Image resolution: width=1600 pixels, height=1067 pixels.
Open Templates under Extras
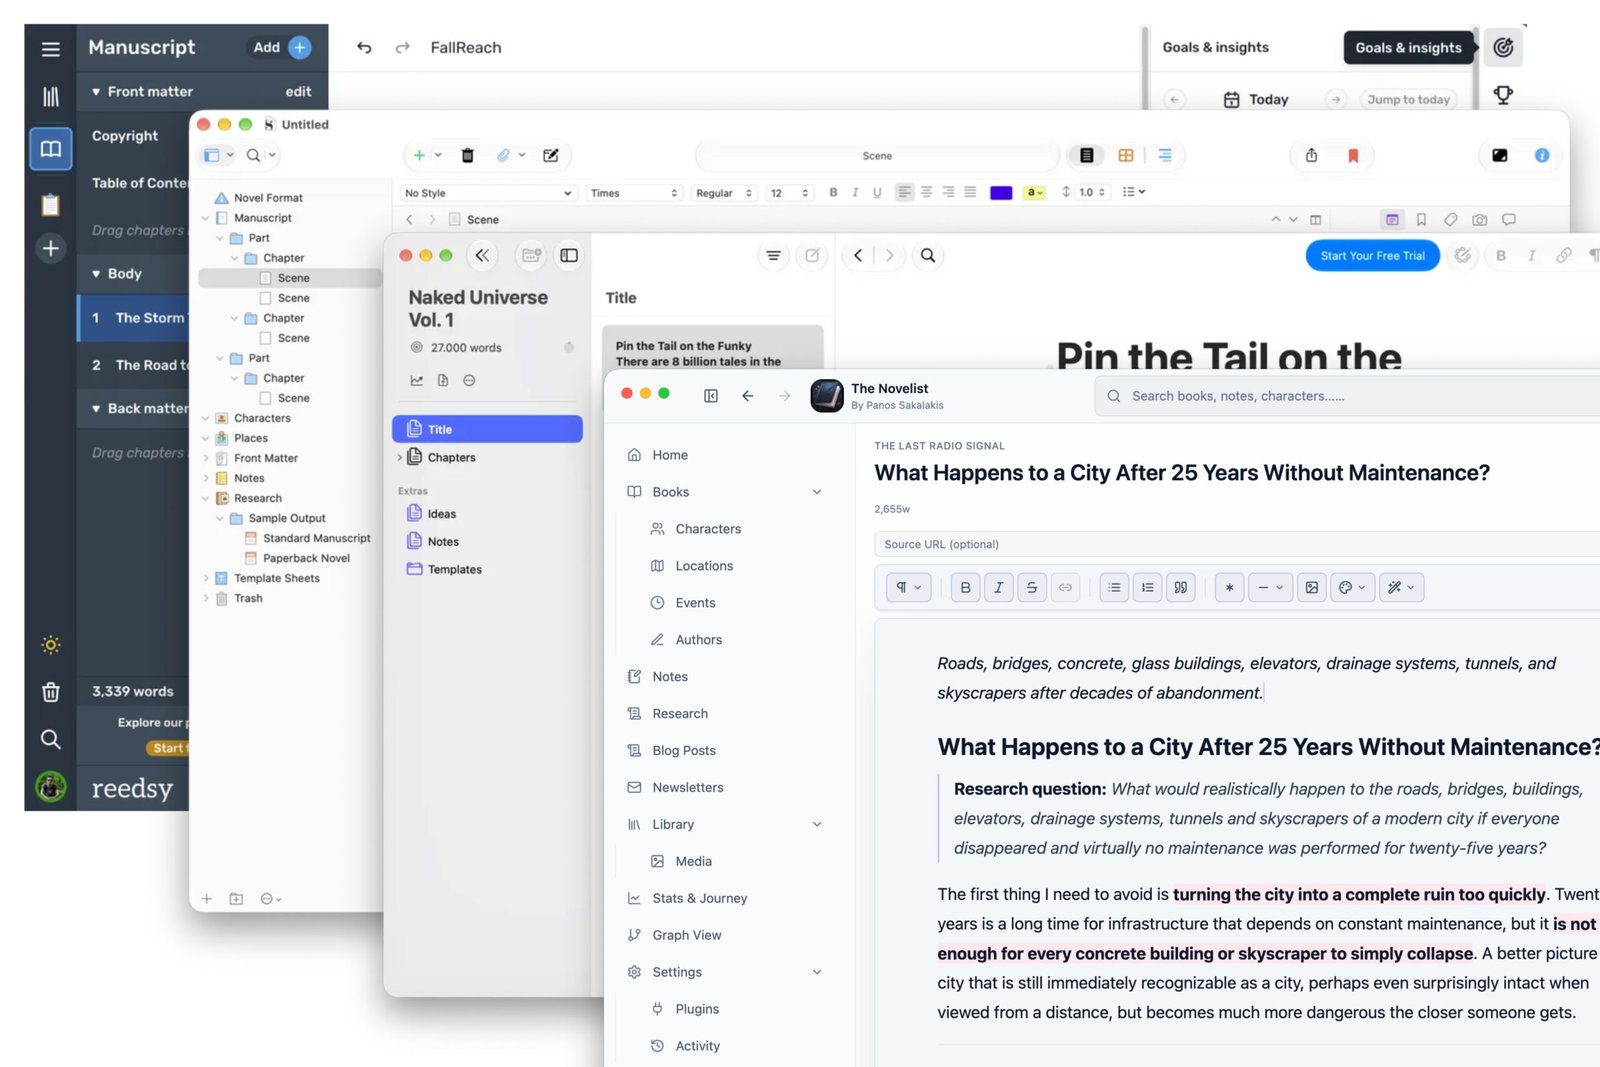pyautogui.click(x=455, y=569)
